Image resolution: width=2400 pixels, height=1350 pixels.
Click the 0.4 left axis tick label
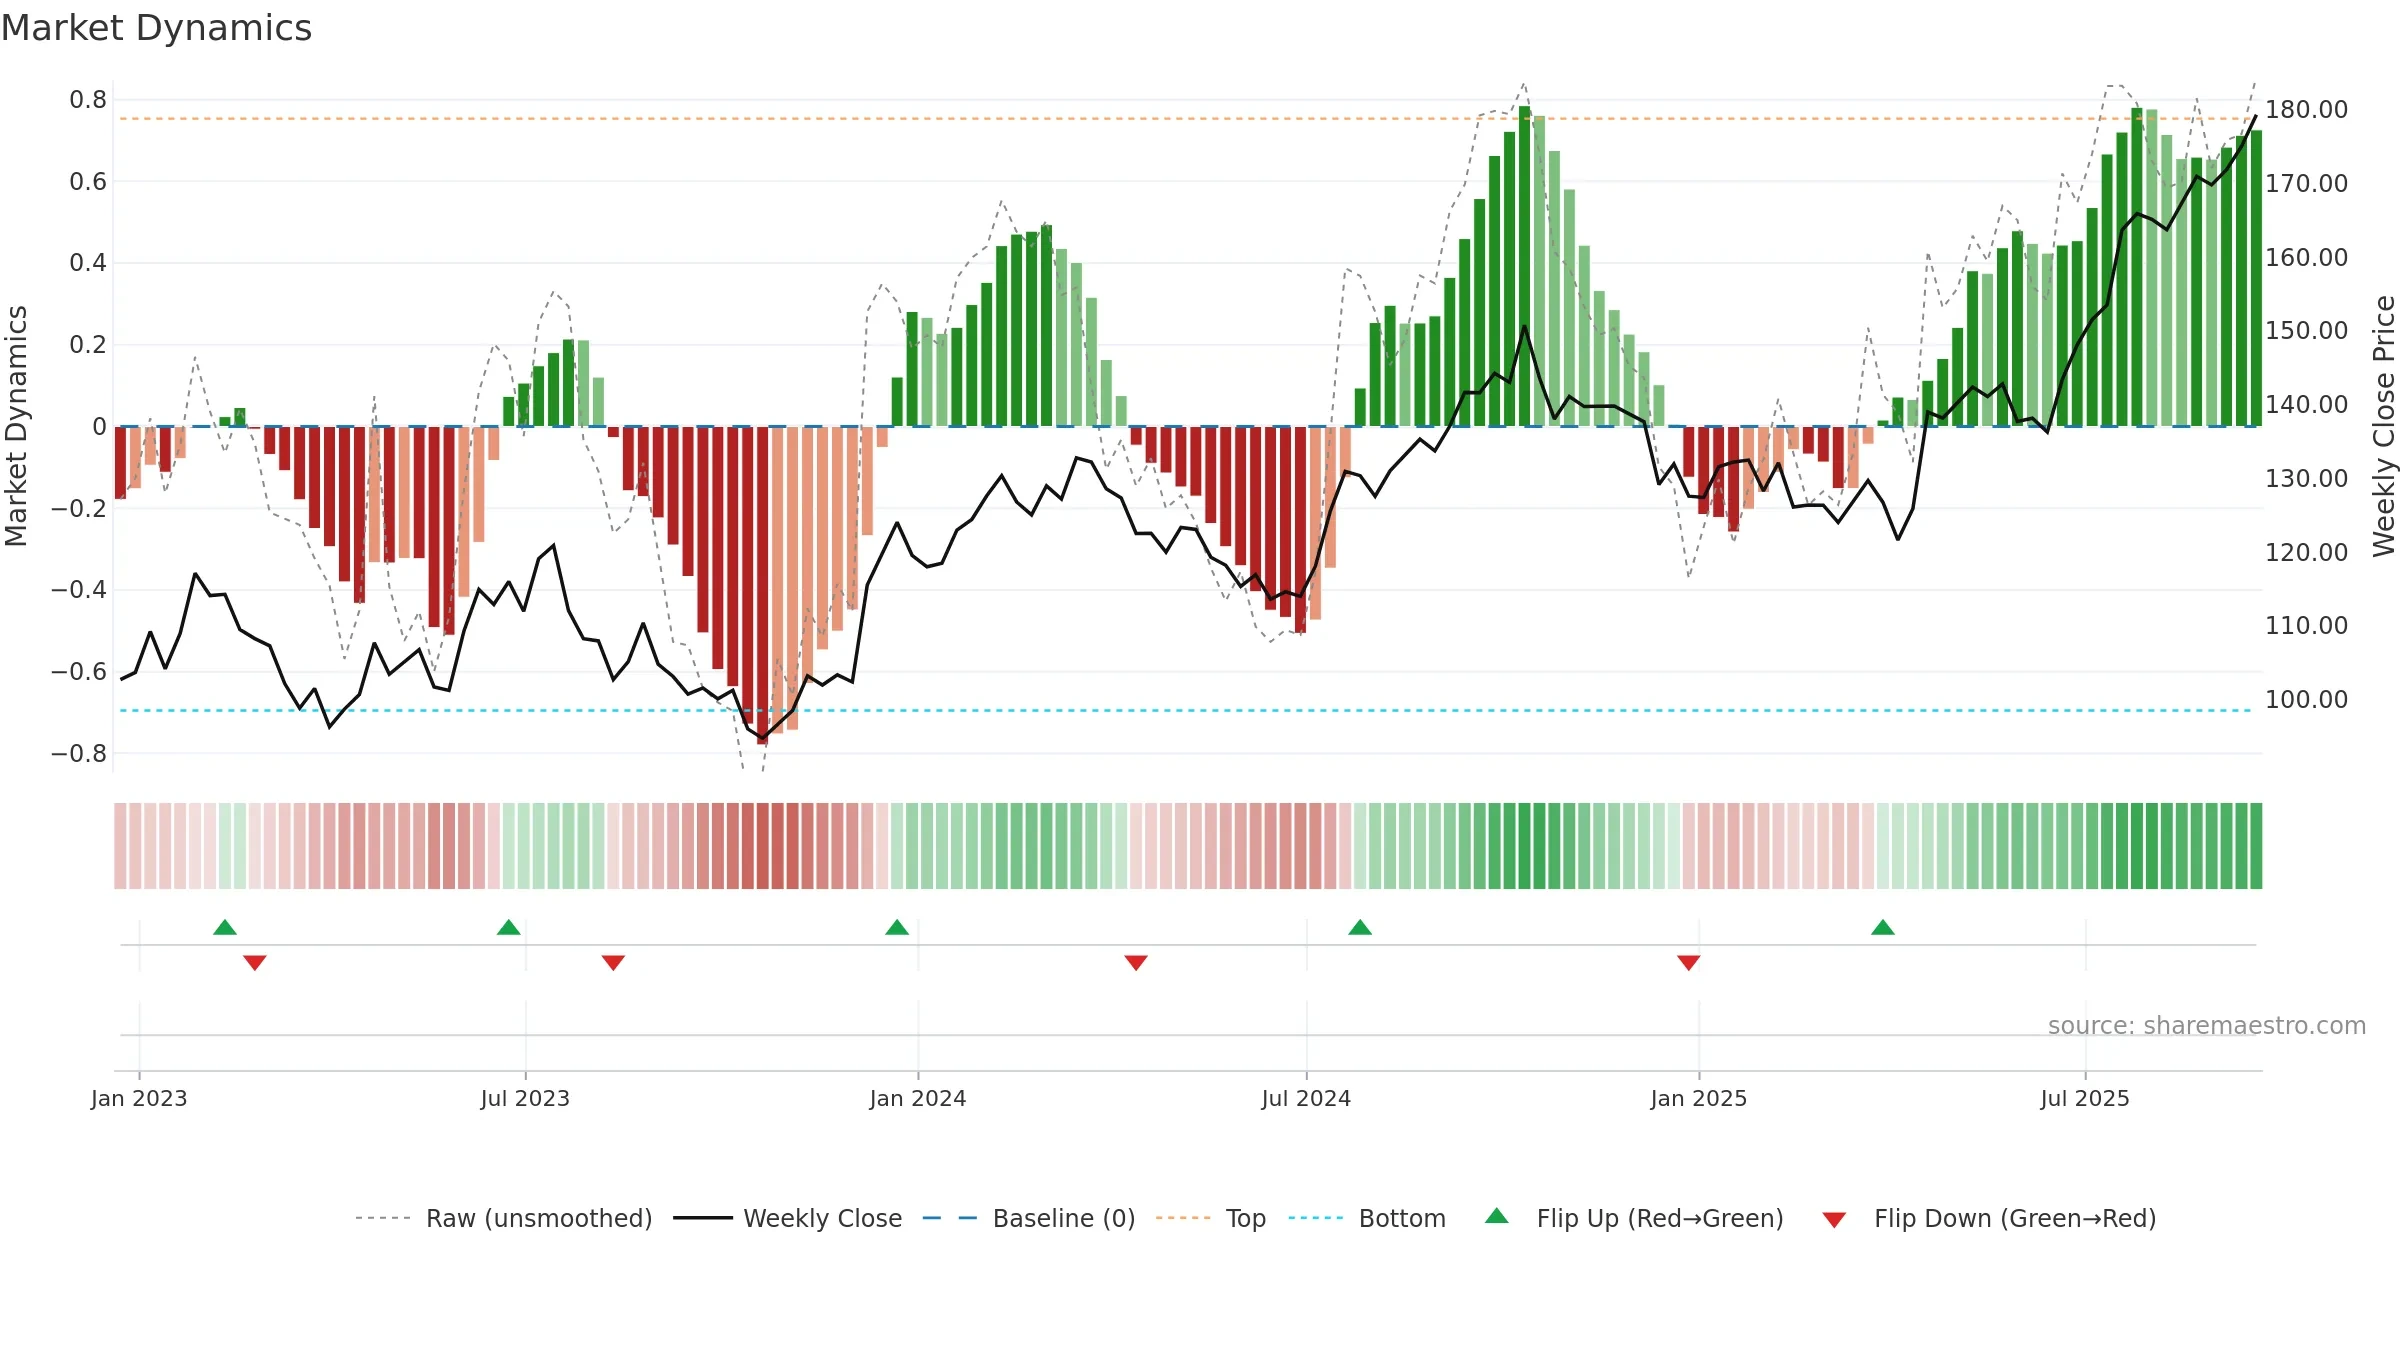click(88, 263)
